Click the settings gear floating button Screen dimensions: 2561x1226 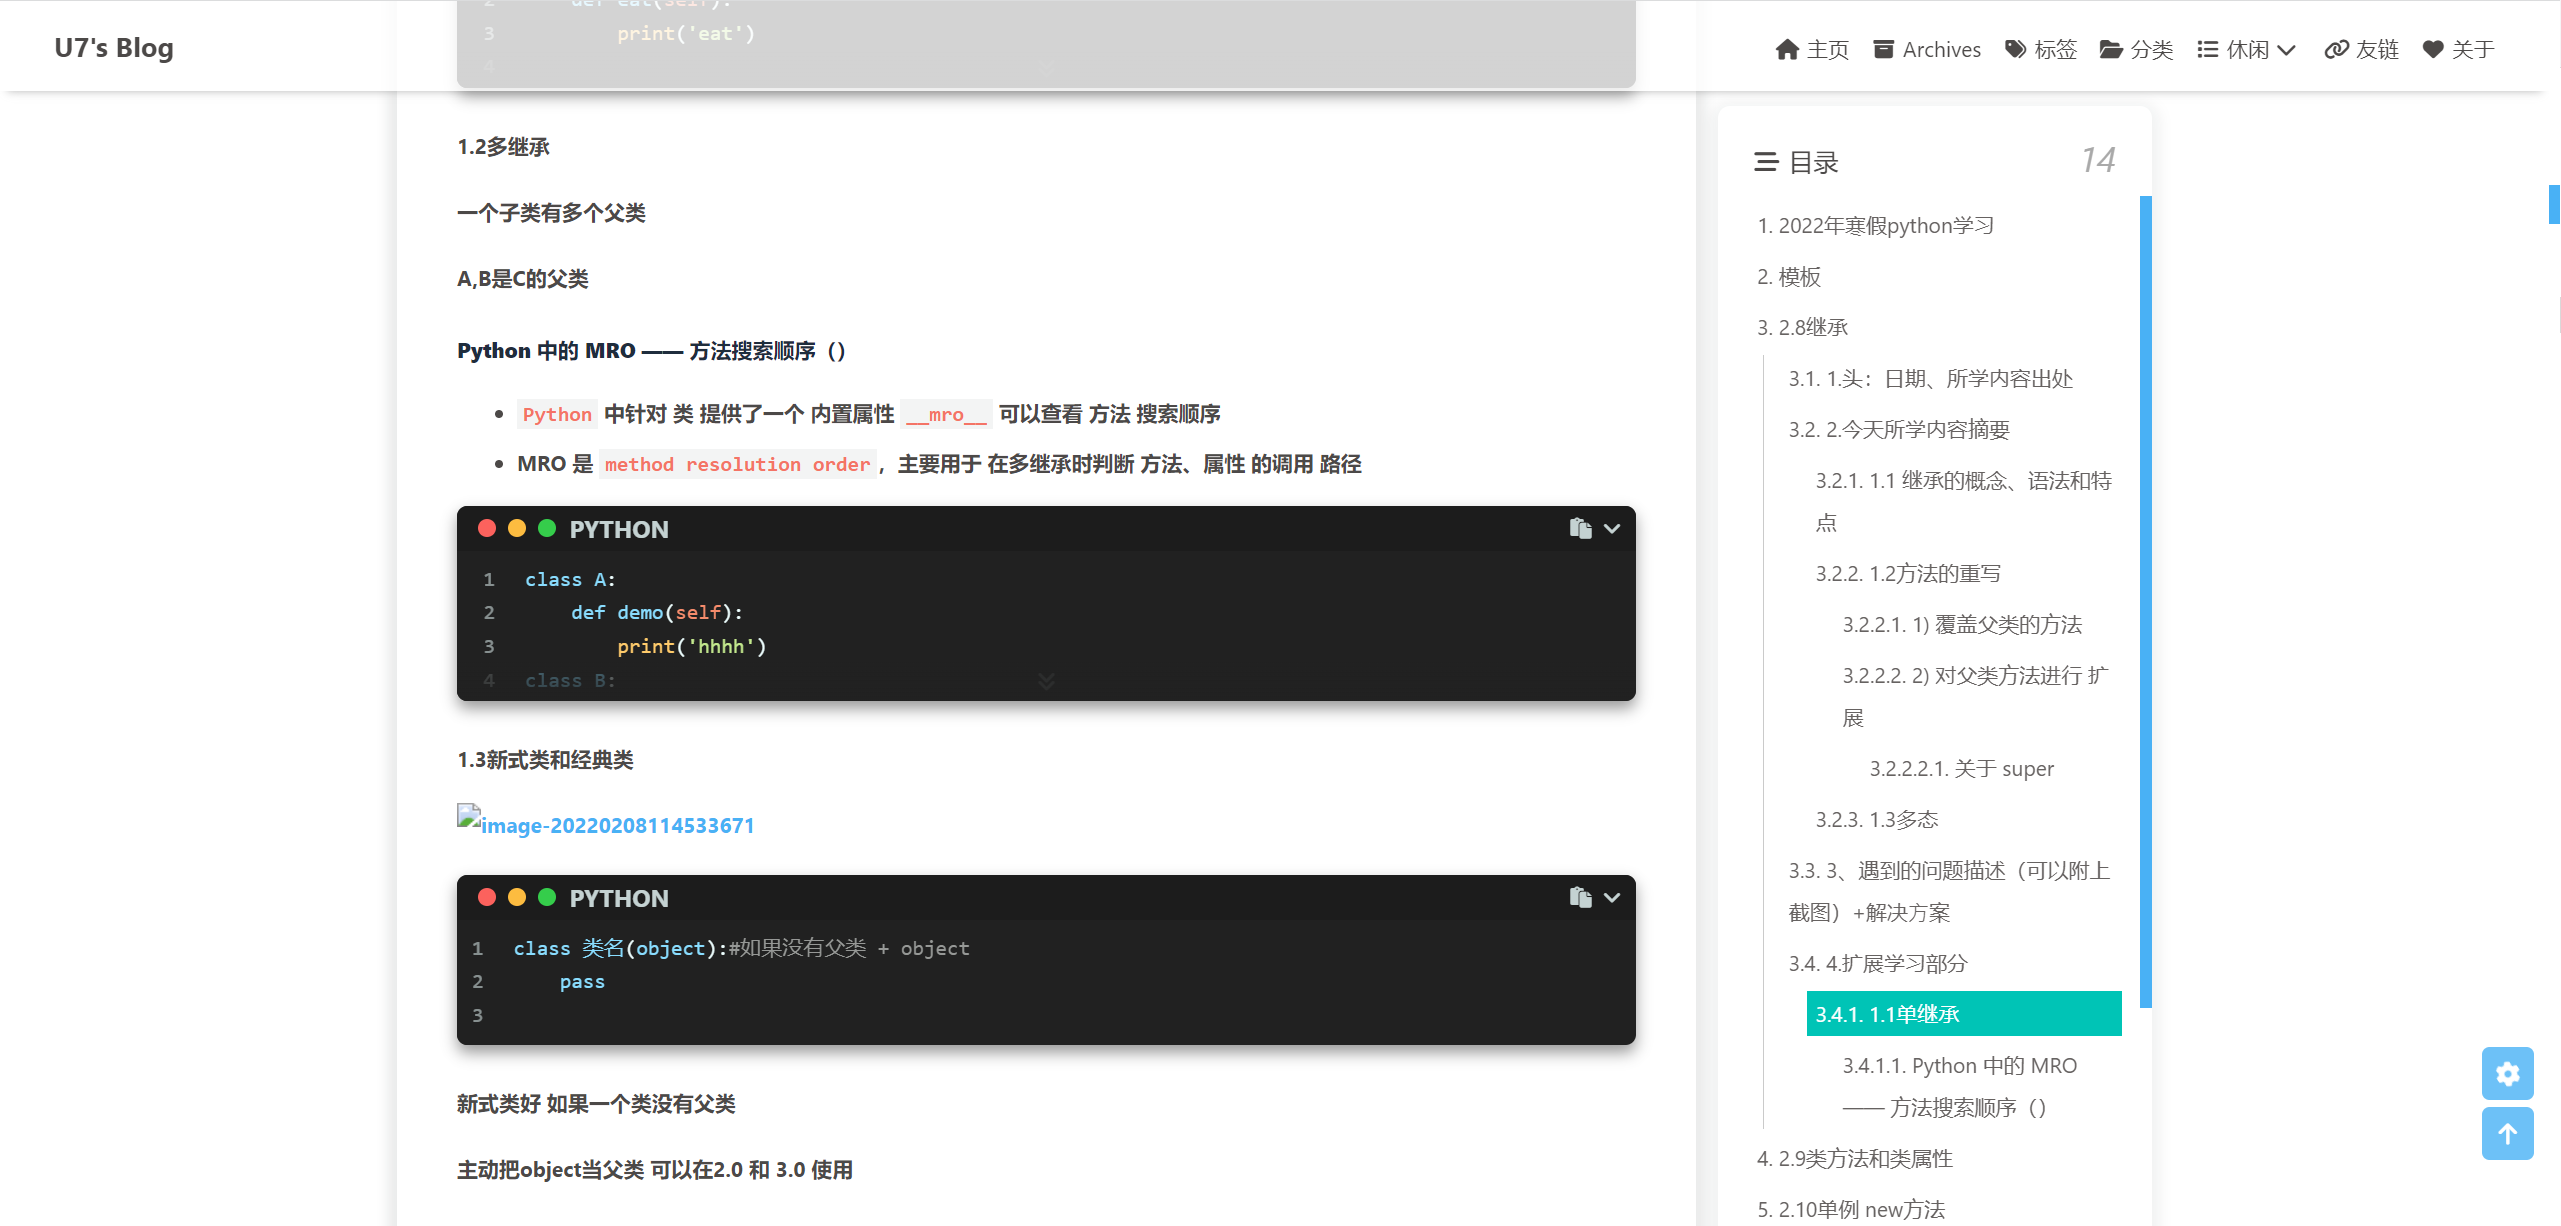tap(2506, 1073)
